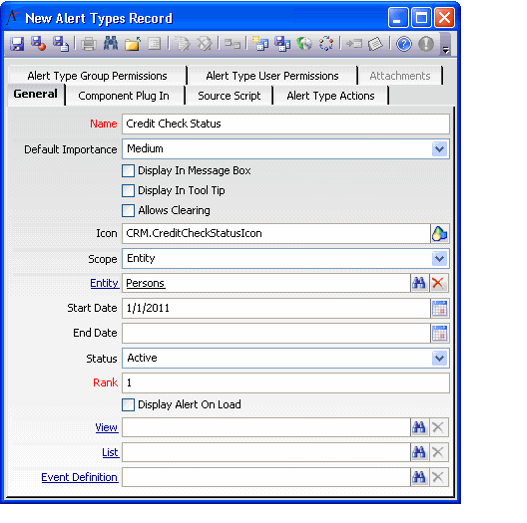Switch to Alert Type Group Permissions tab

click(97, 76)
